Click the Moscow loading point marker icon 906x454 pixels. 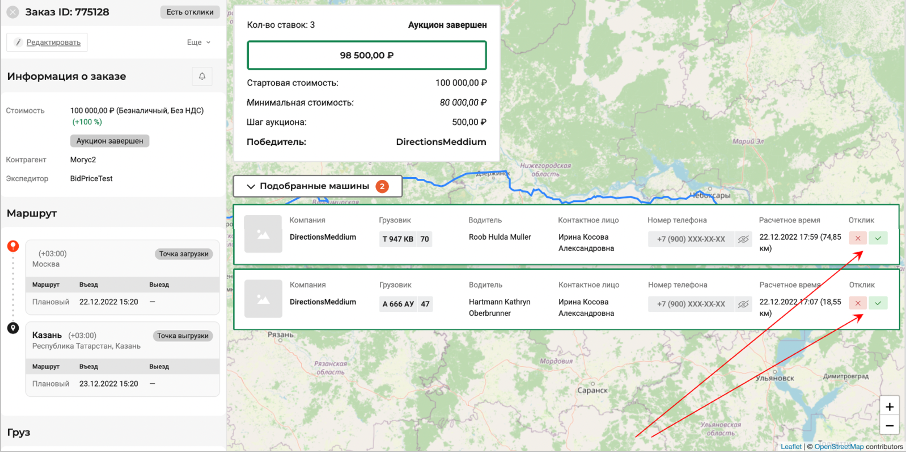13,246
